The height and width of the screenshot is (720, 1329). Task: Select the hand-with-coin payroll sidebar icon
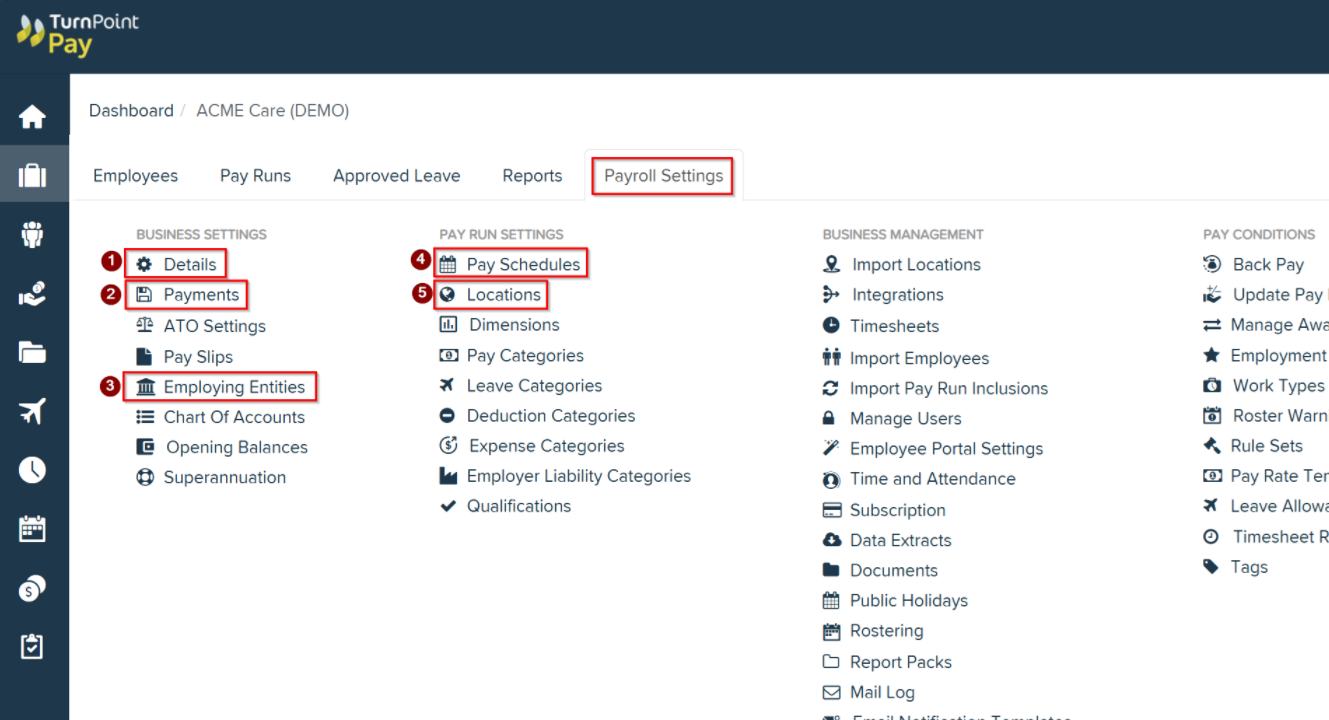point(33,293)
